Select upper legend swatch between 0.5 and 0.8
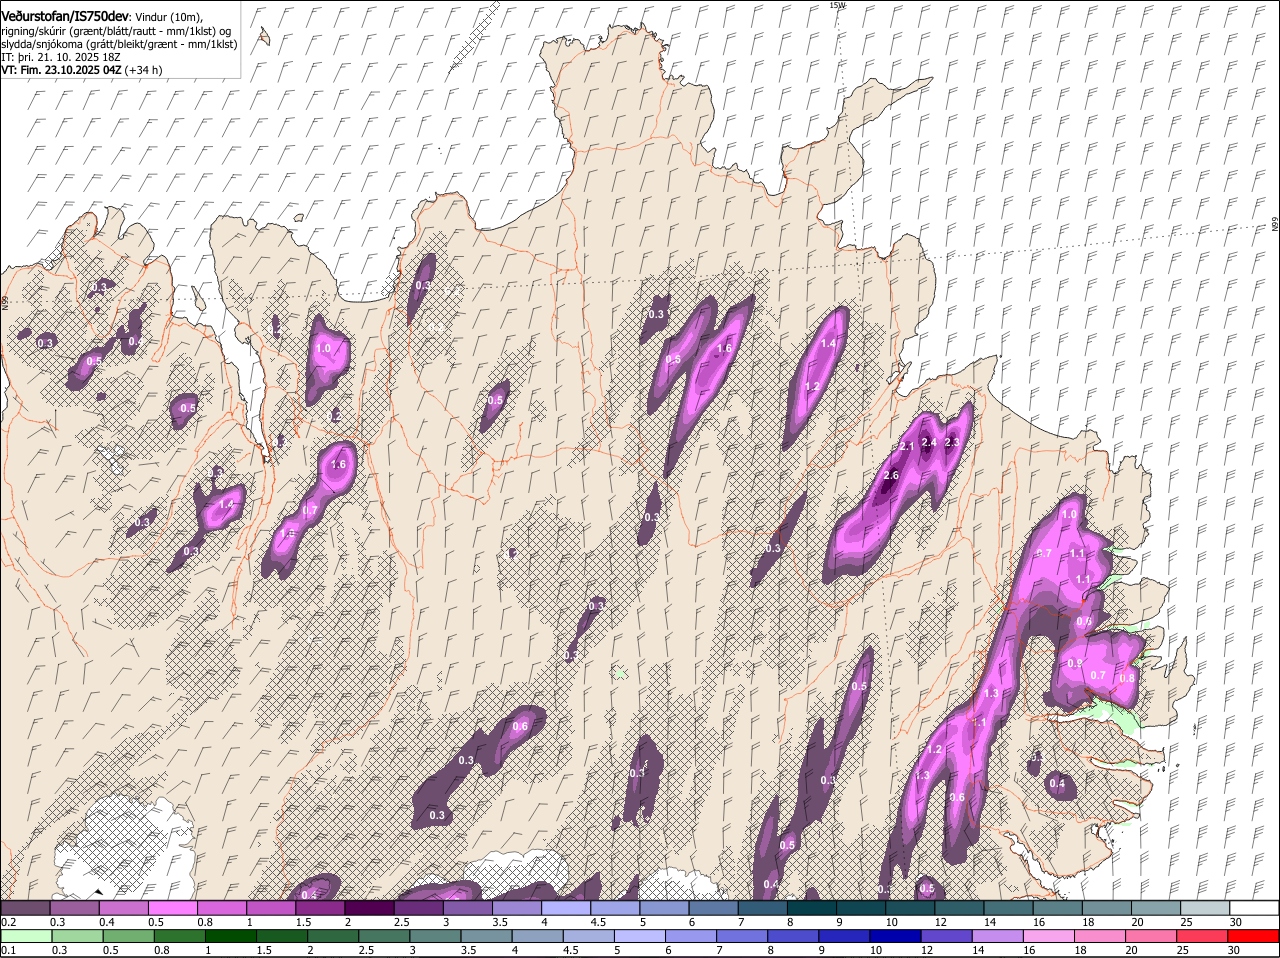Image resolution: width=1280 pixels, height=958 pixels. click(x=173, y=908)
